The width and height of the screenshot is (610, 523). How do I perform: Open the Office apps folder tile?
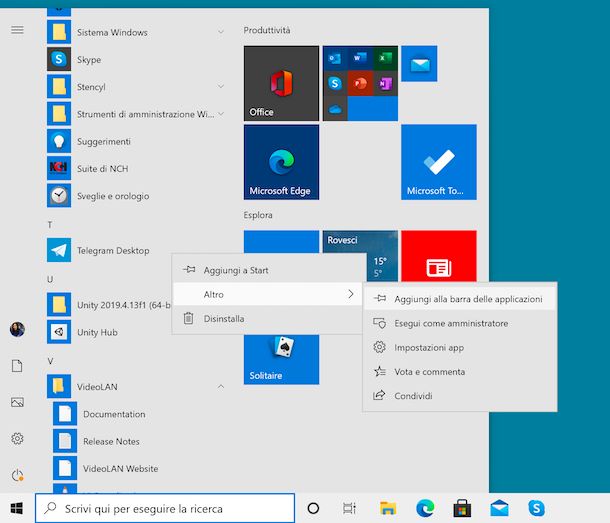coord(360,83)
